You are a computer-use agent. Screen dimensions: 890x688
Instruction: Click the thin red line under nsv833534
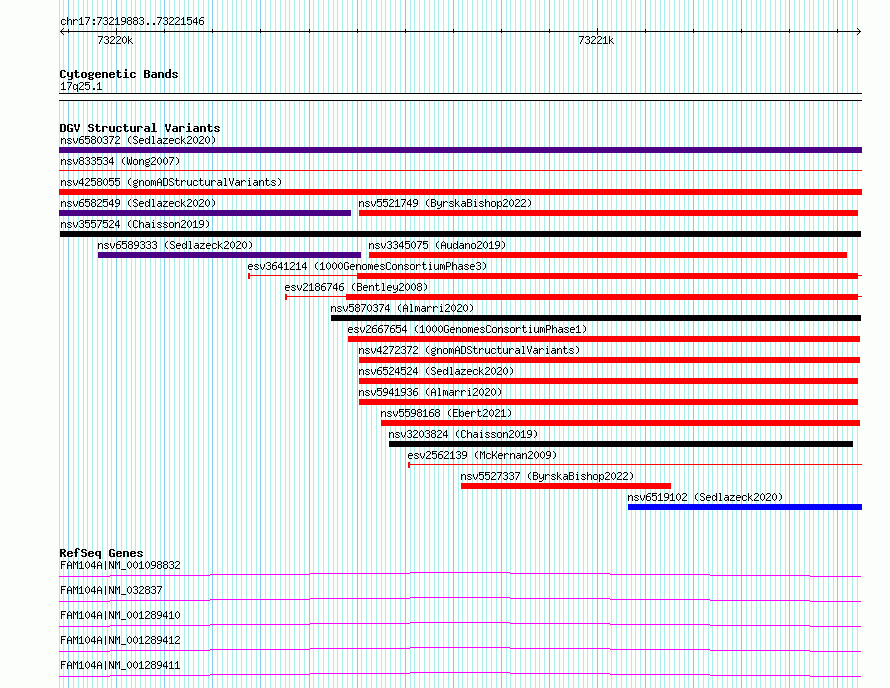[x=460, y=170]
